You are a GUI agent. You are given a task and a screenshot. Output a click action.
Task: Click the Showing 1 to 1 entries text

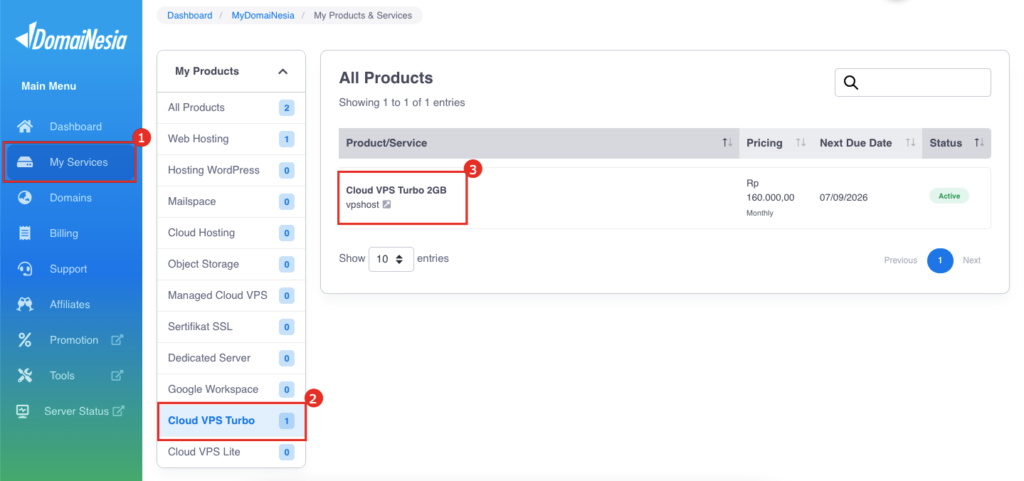402,102
